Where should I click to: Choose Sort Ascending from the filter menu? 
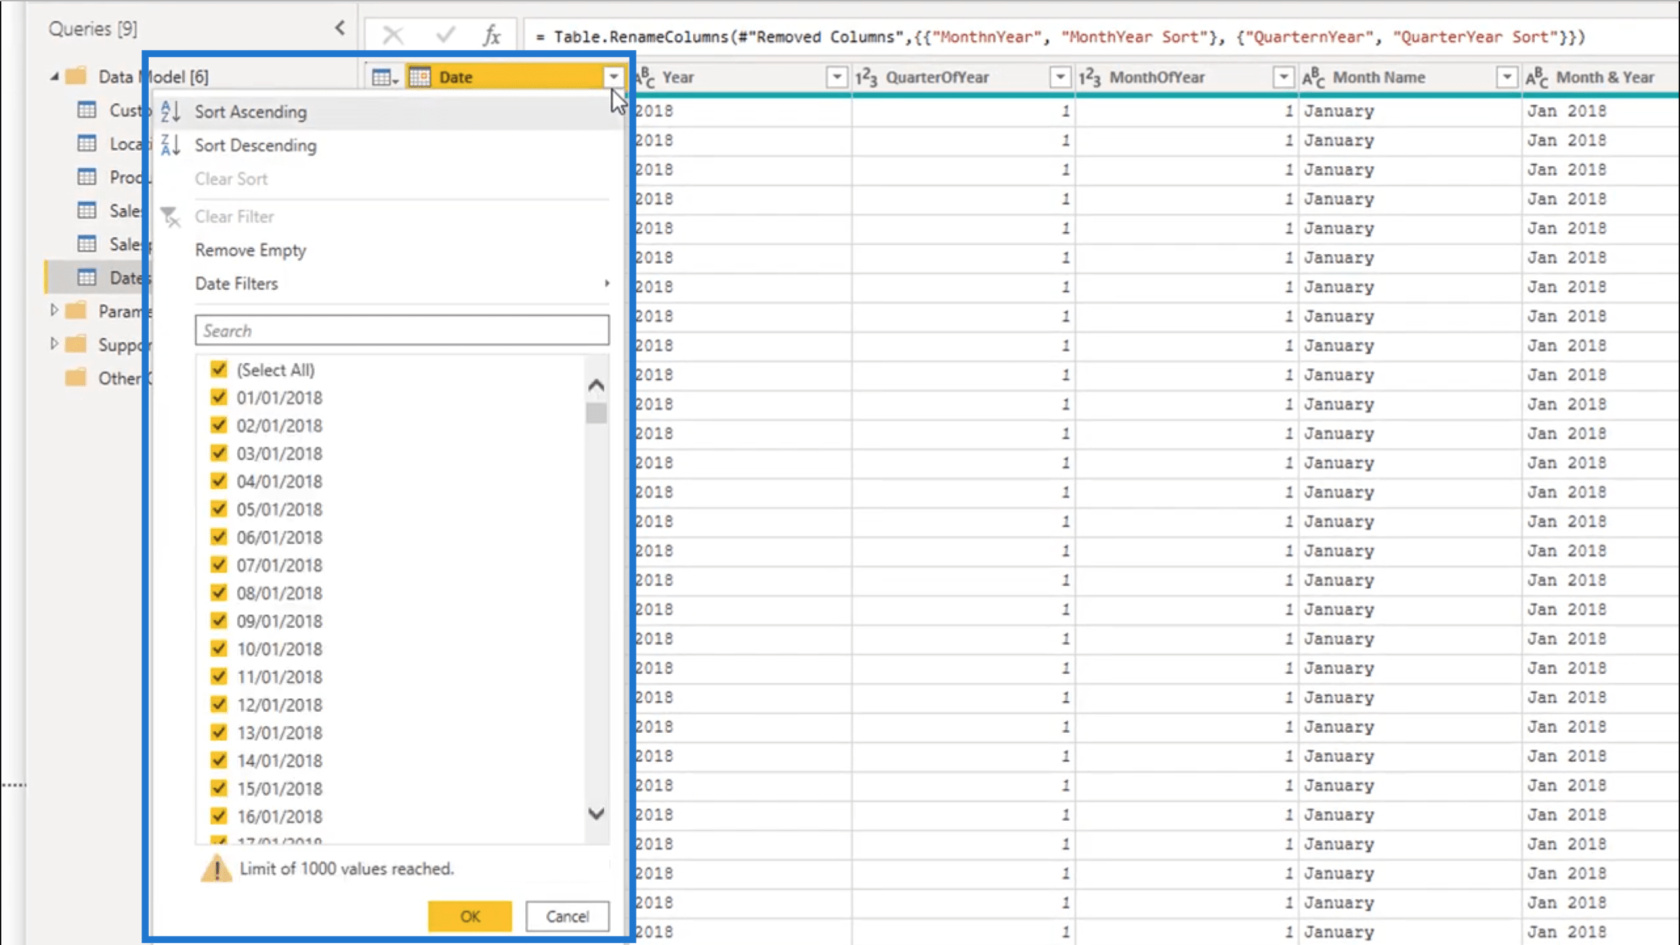click(251, 112)
